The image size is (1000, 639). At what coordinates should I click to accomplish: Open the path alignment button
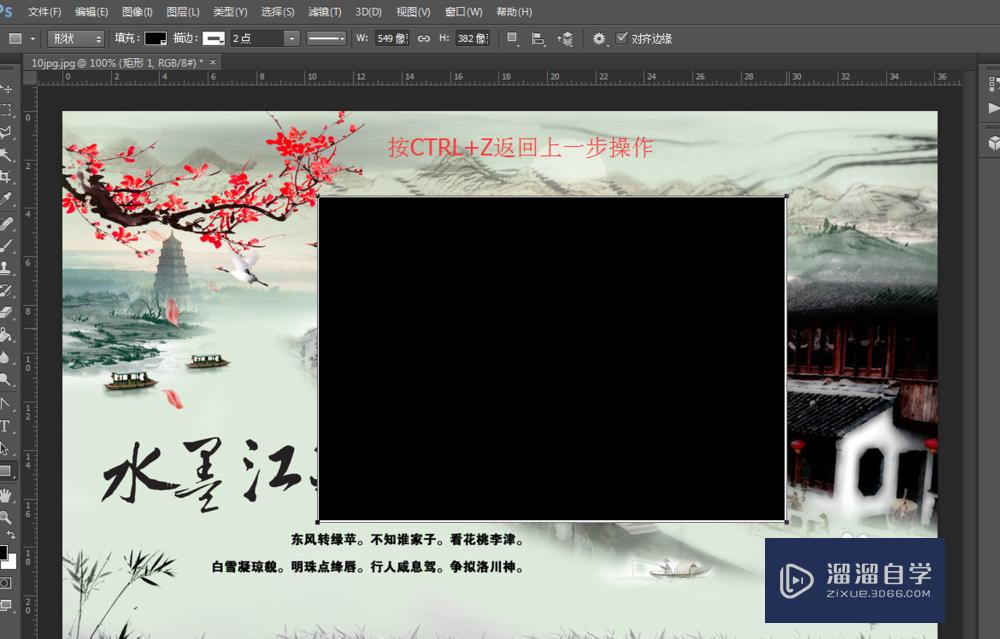tap(536, 38)
